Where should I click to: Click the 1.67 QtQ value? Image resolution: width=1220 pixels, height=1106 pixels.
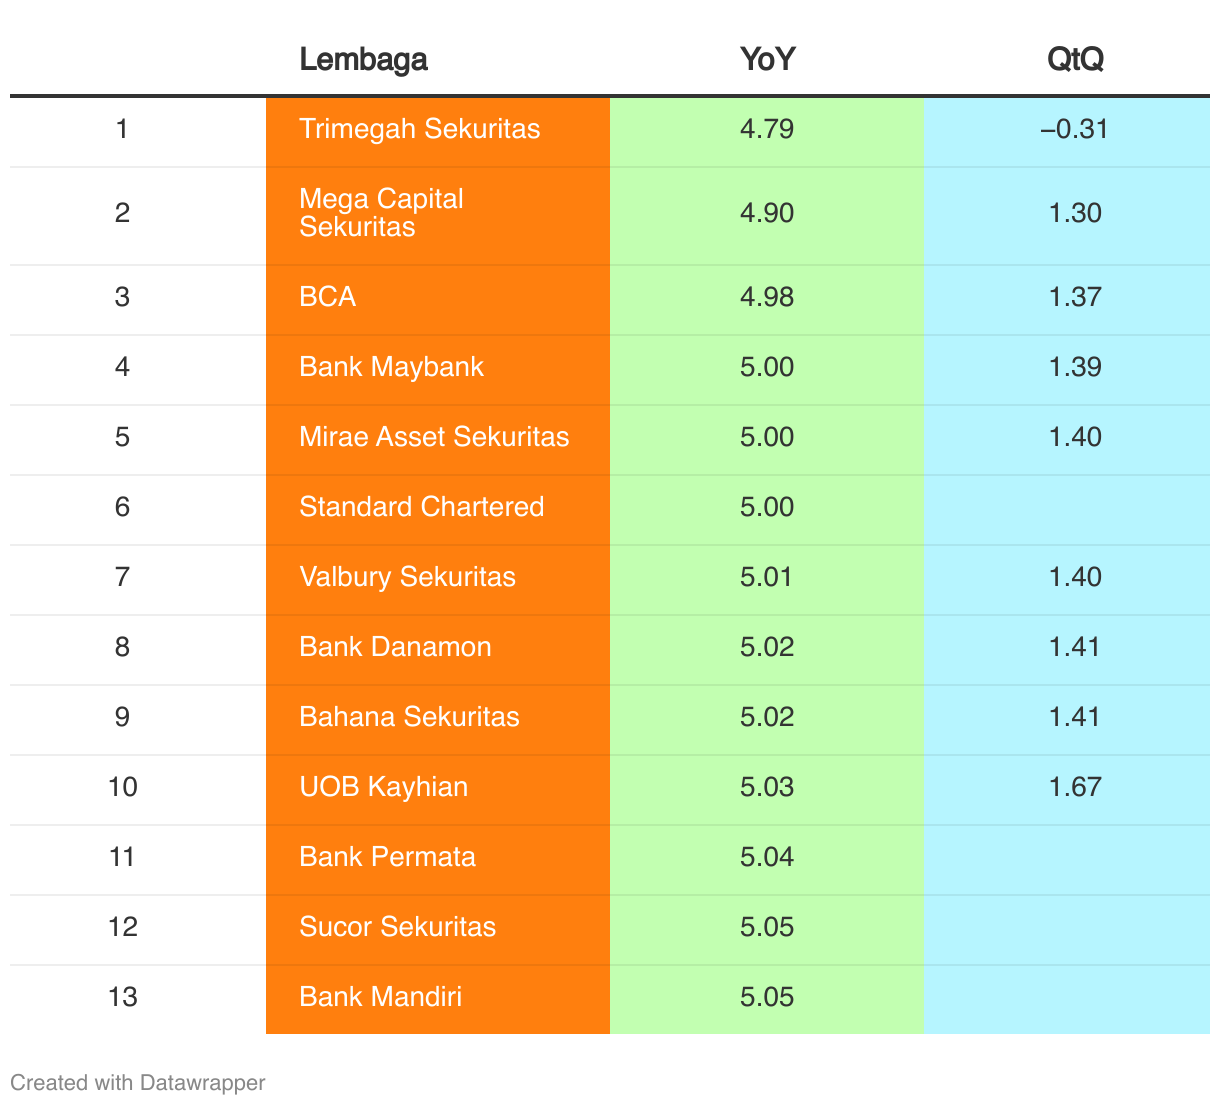coord(1075,787)
